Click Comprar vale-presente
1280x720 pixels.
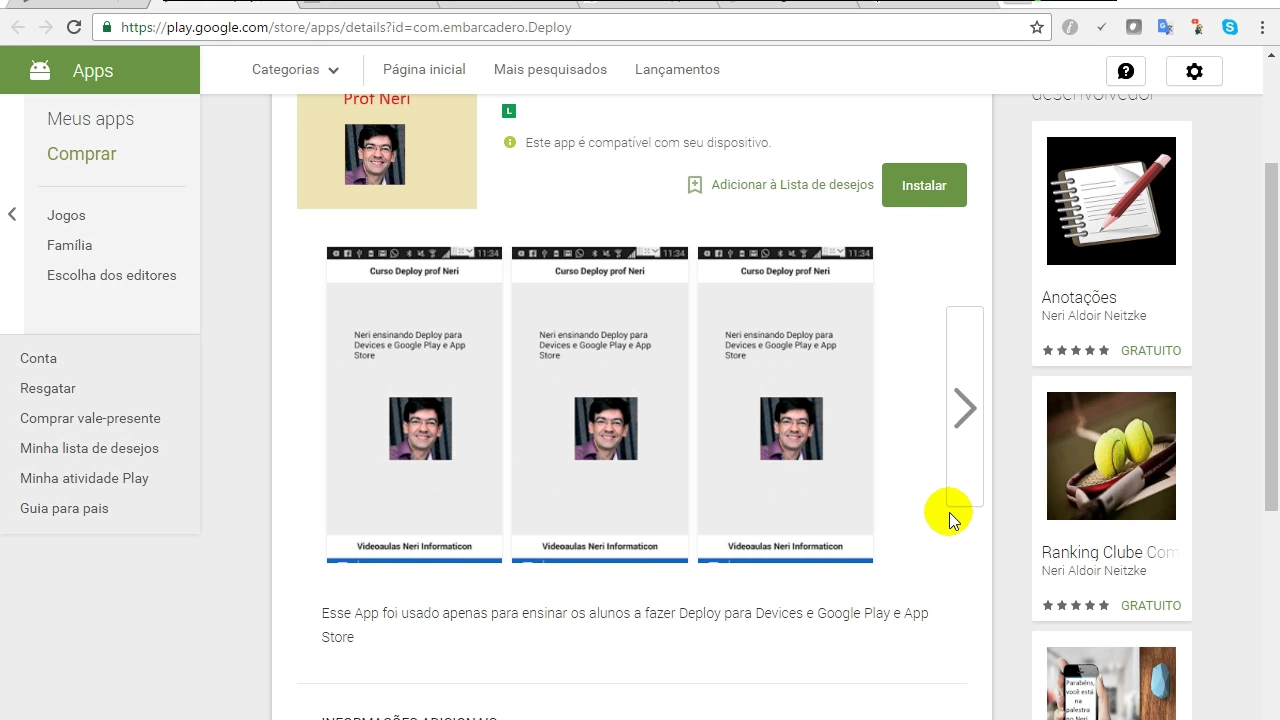(x=90, y=418)
